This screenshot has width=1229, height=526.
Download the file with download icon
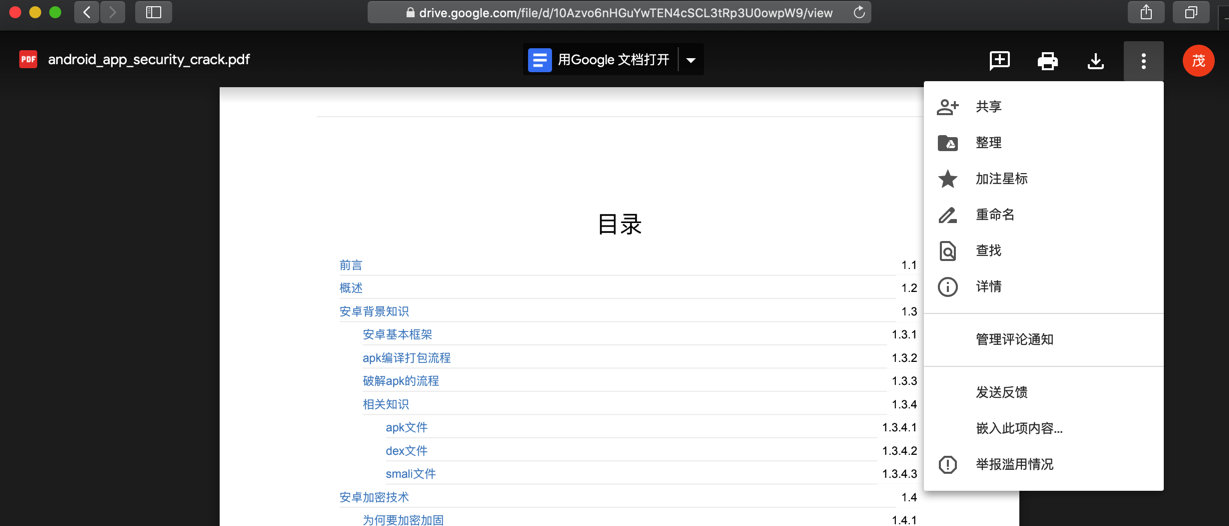1095,61
